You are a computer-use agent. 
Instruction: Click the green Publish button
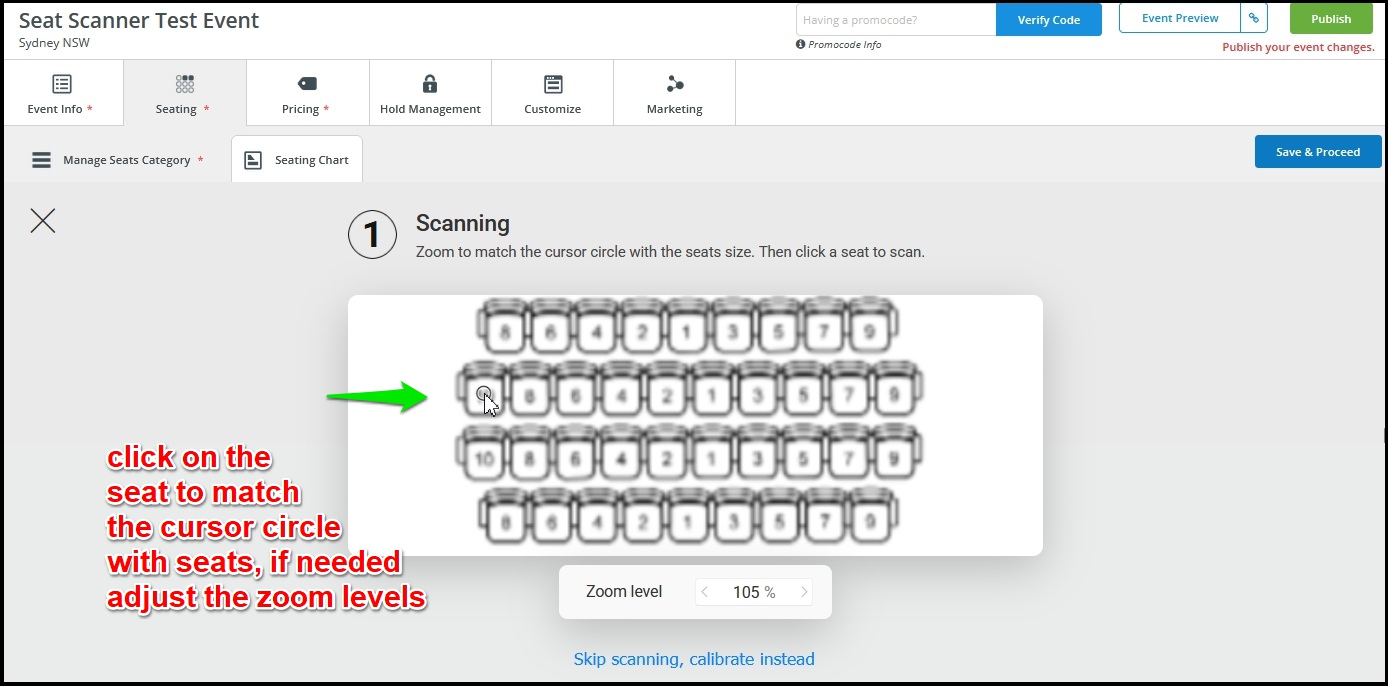[x=1331, y=18]
